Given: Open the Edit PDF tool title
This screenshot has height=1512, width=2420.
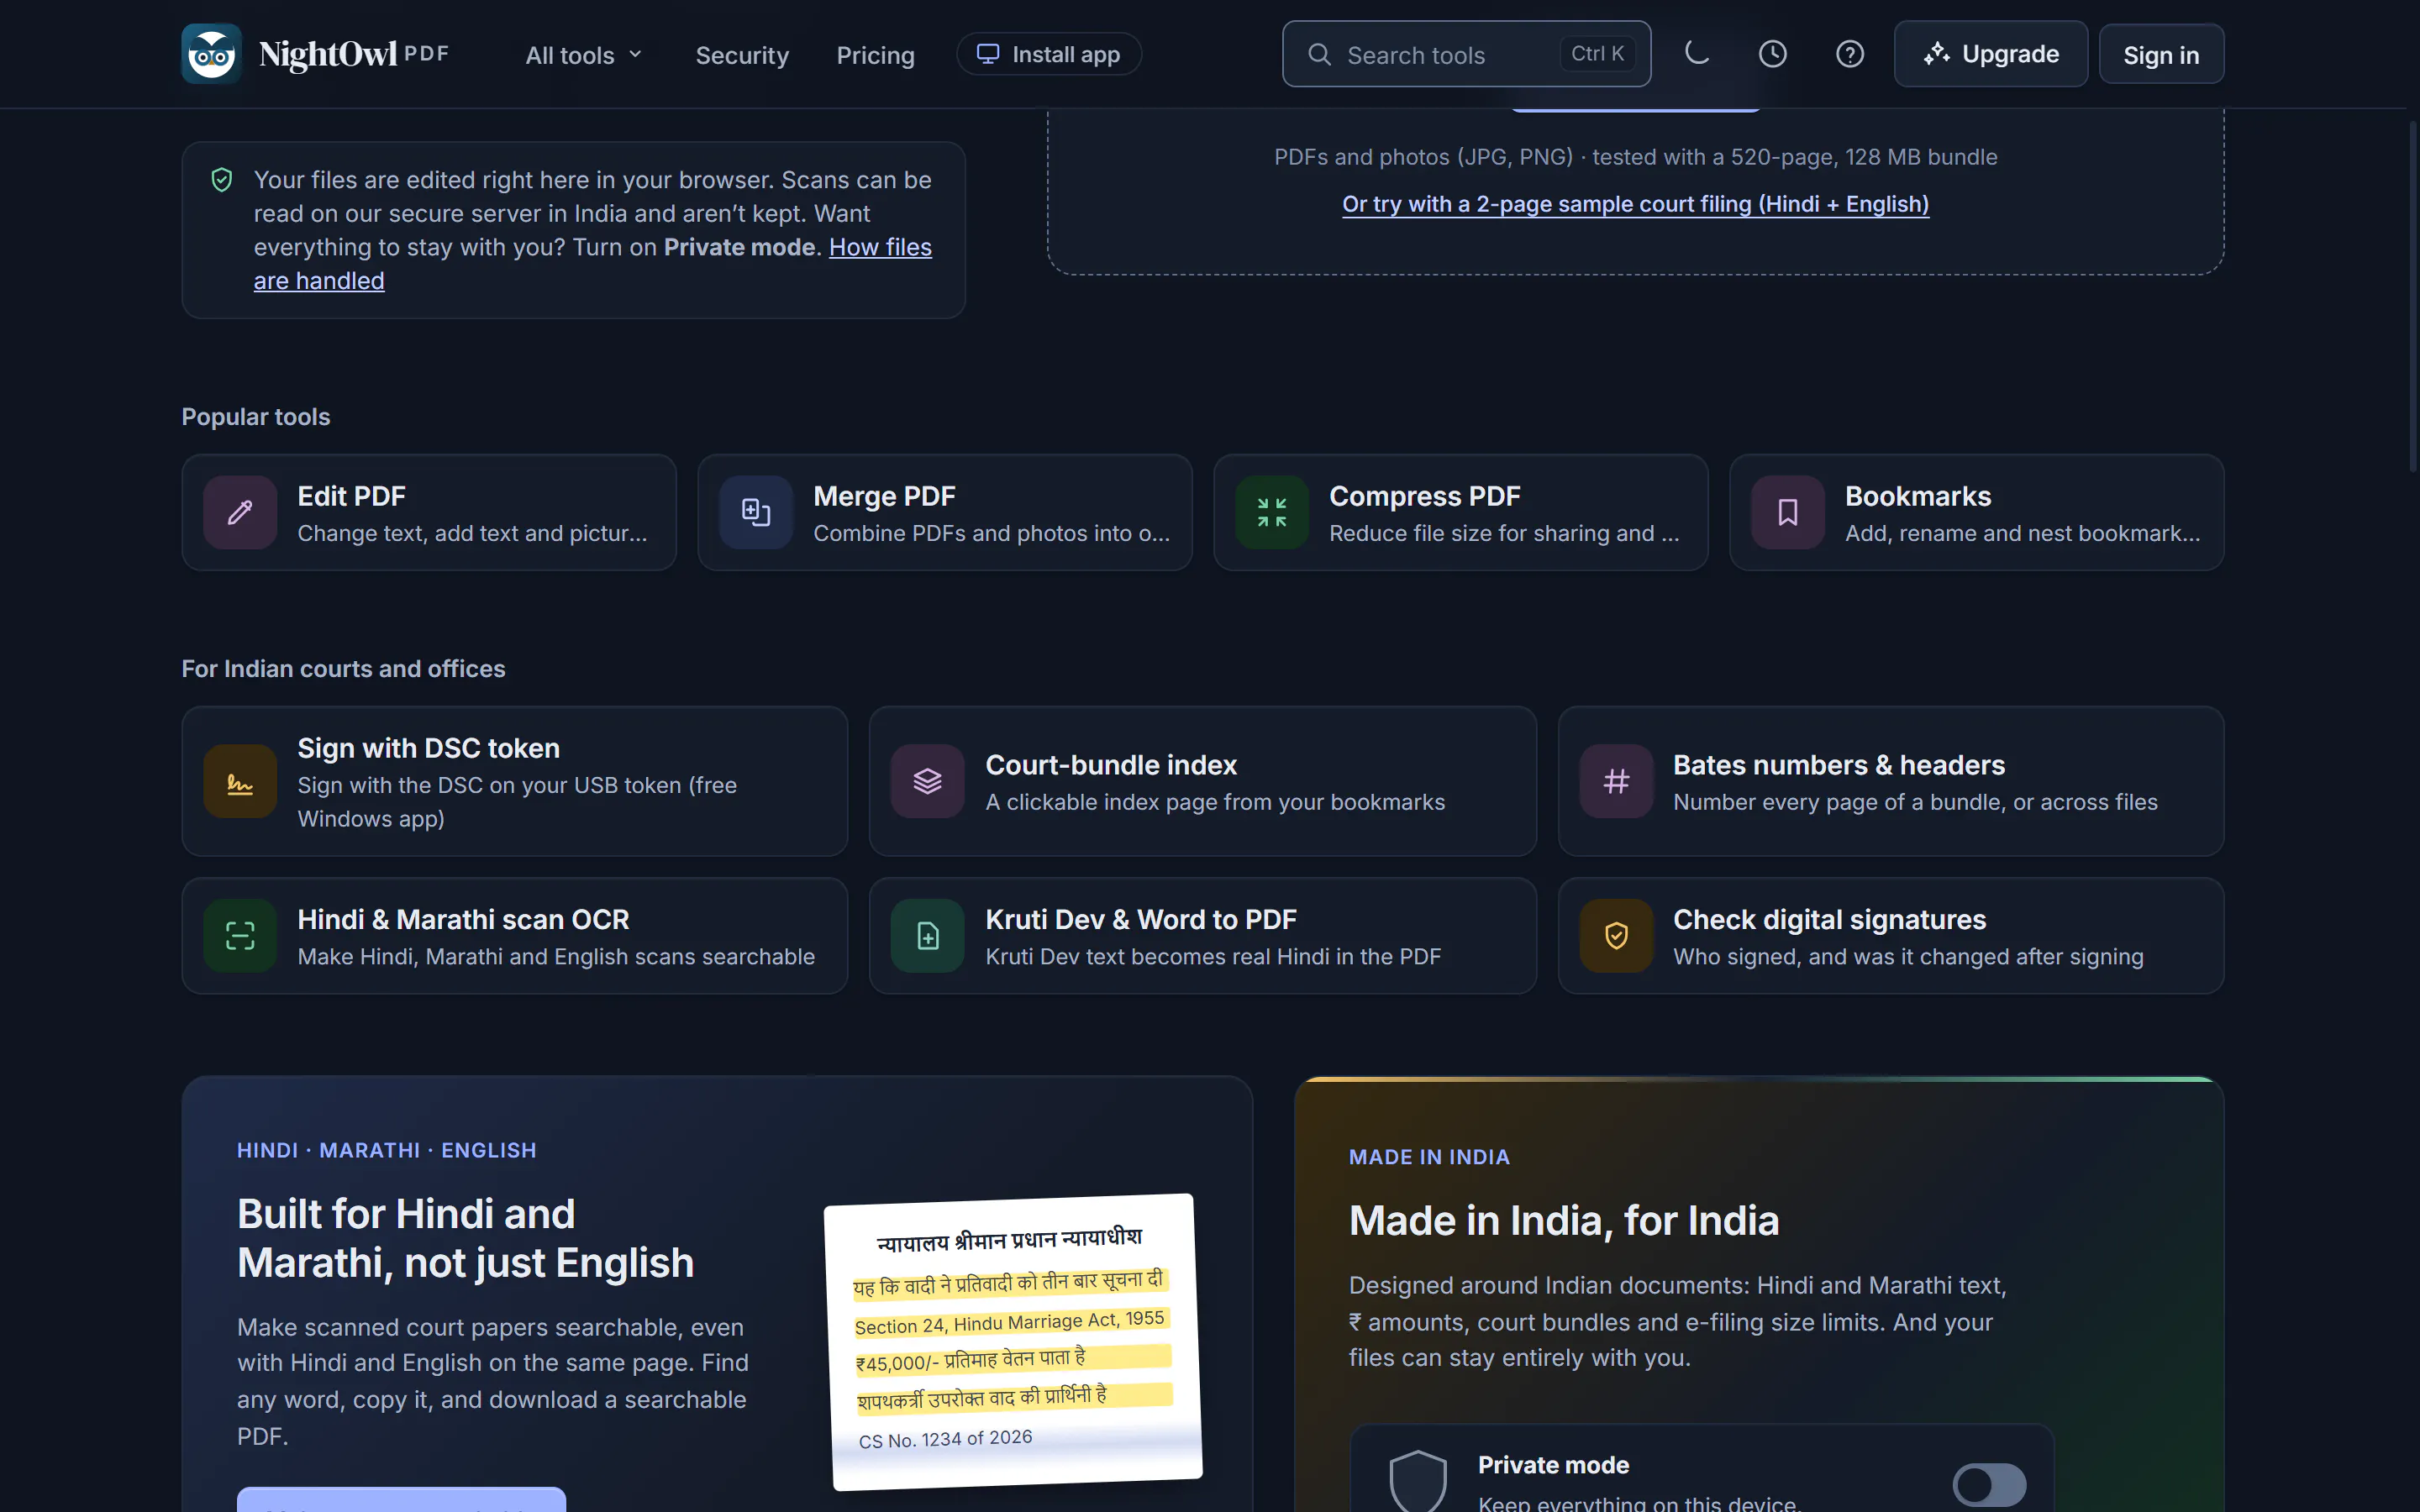Looking at the screenshot, I should click(351, 496).
